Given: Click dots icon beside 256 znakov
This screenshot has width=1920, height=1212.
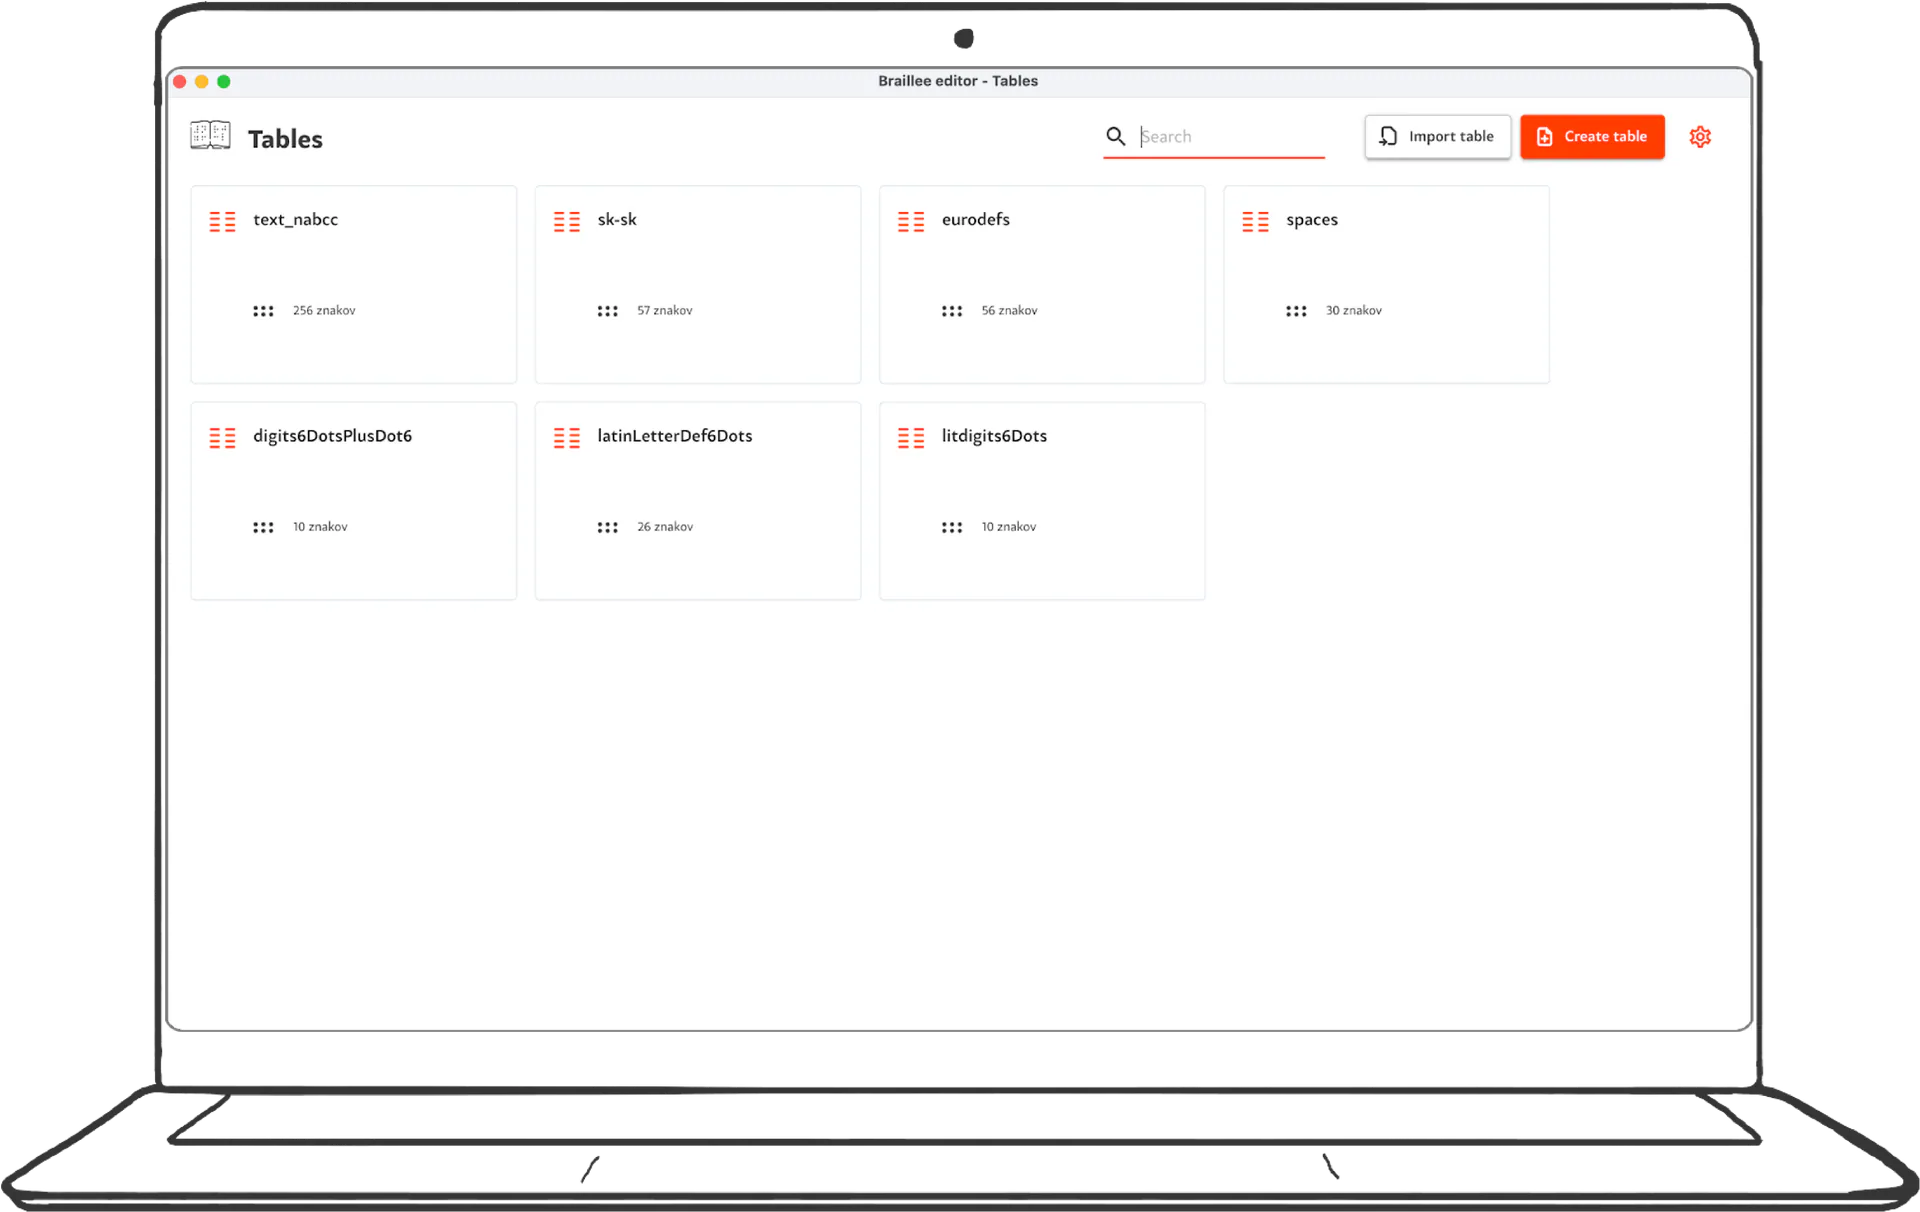Looking at the screenshot, I should coord(263,311).
